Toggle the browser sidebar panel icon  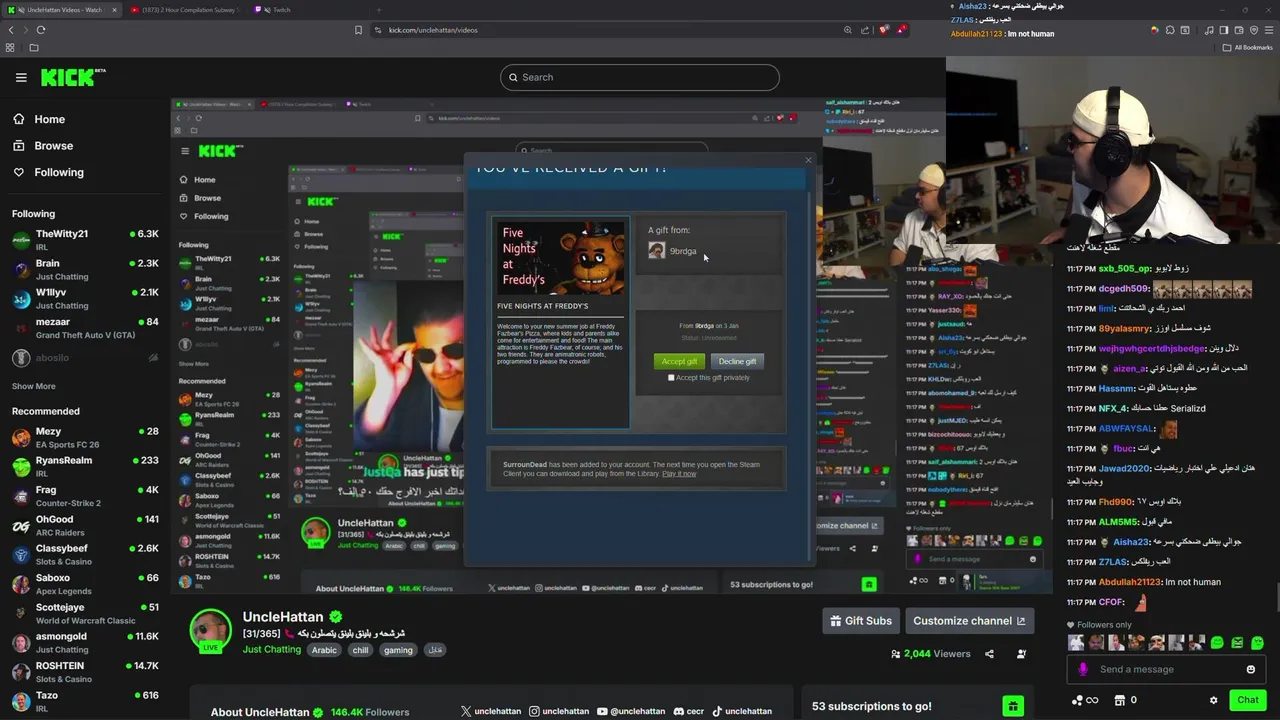coord(1224,30)
